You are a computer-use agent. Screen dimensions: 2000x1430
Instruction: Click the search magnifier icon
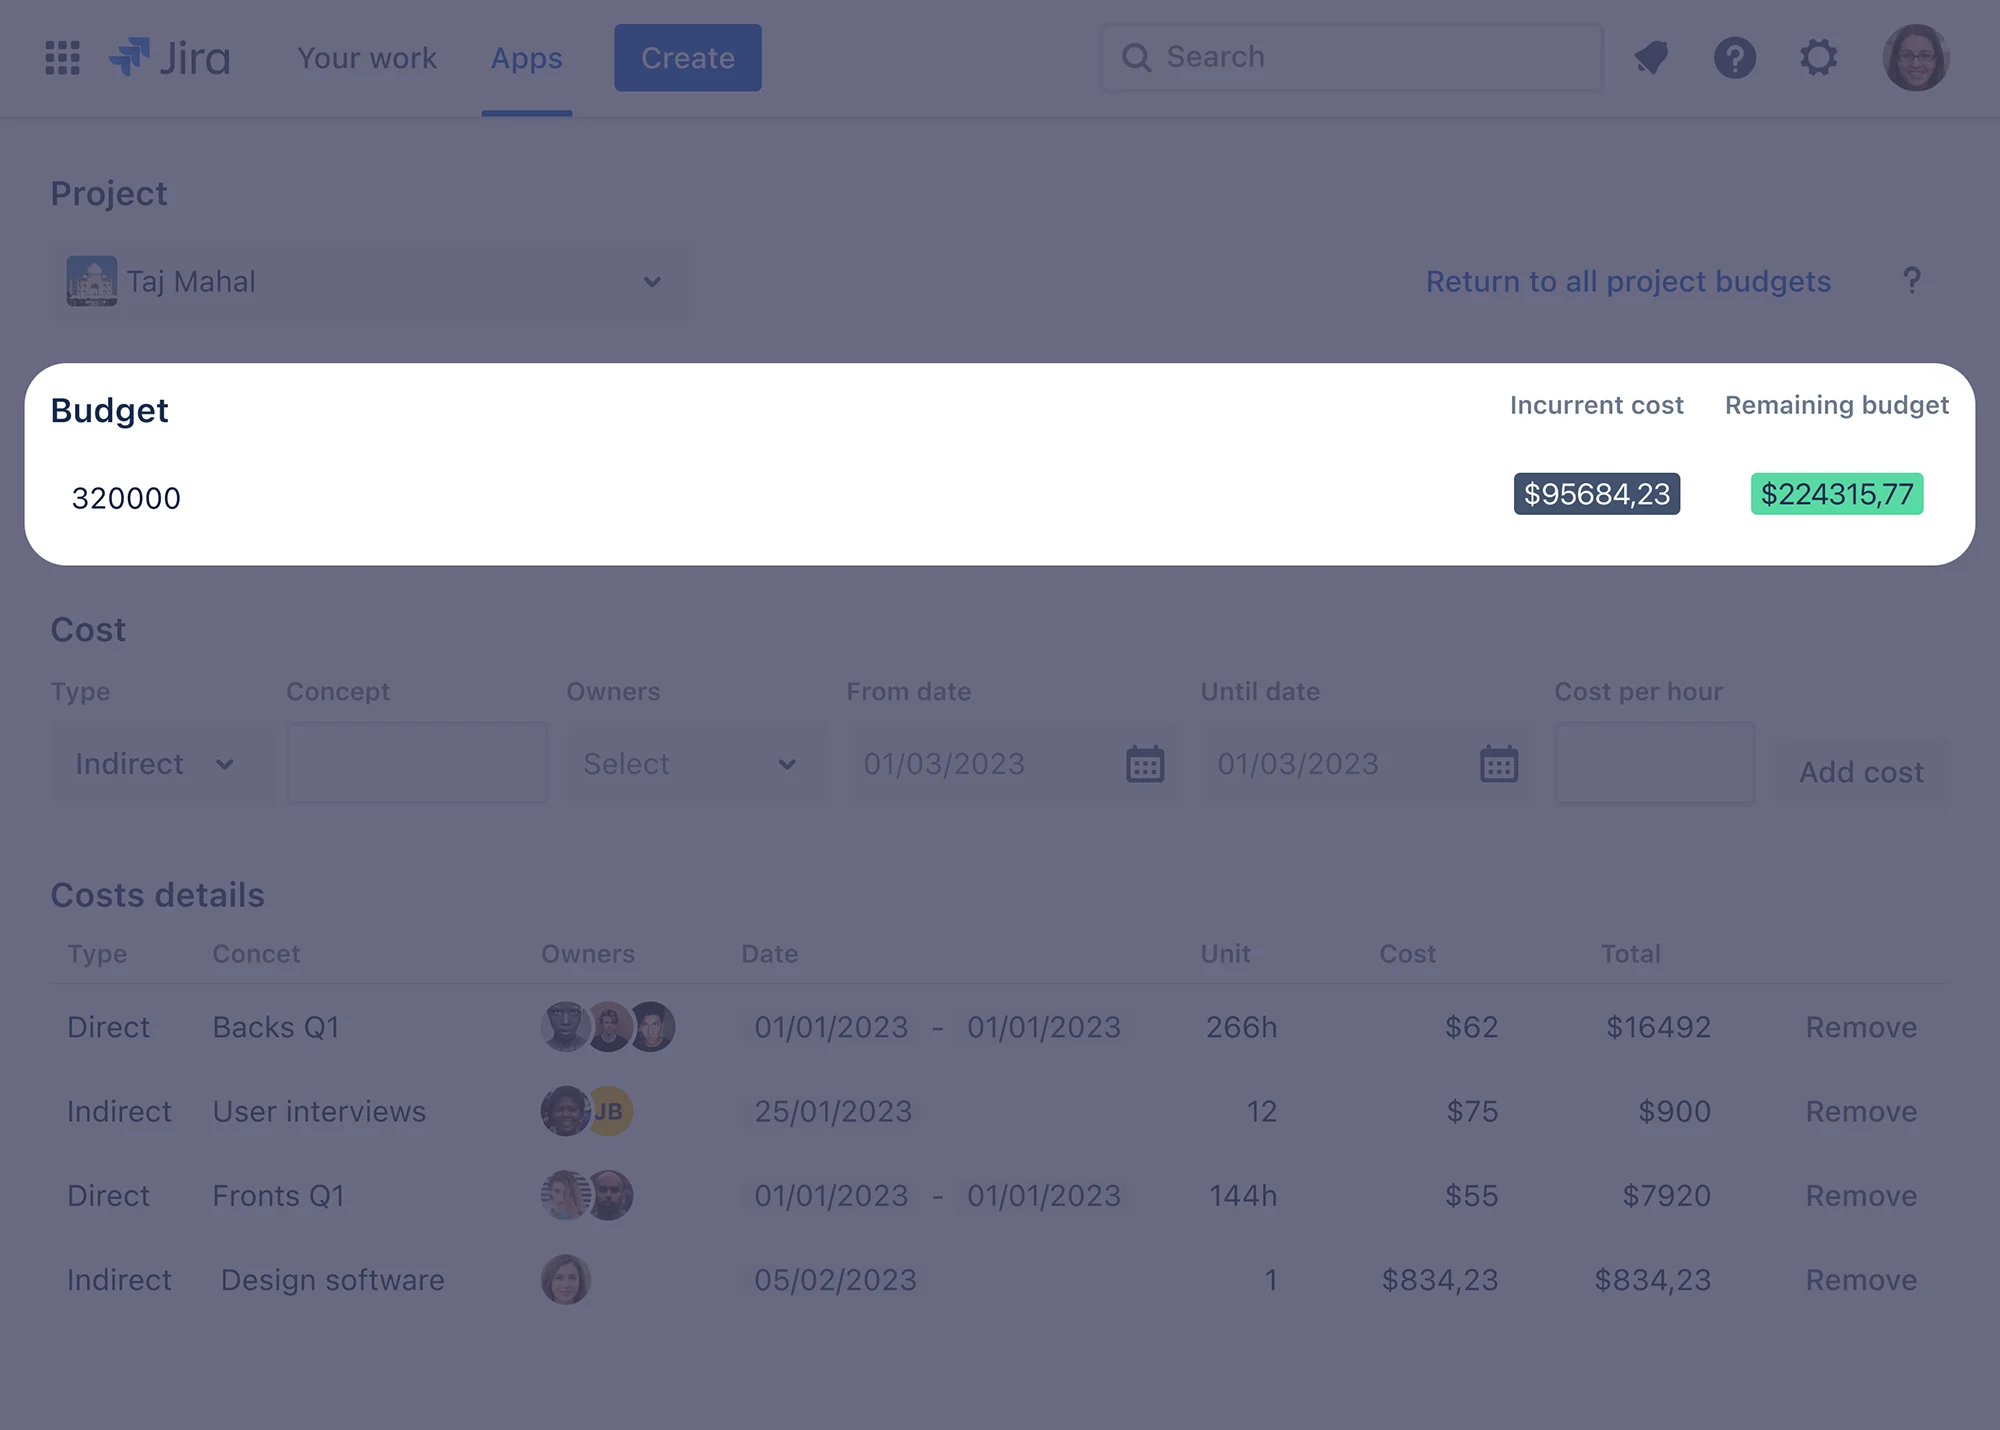click(x=1136, y=57)
